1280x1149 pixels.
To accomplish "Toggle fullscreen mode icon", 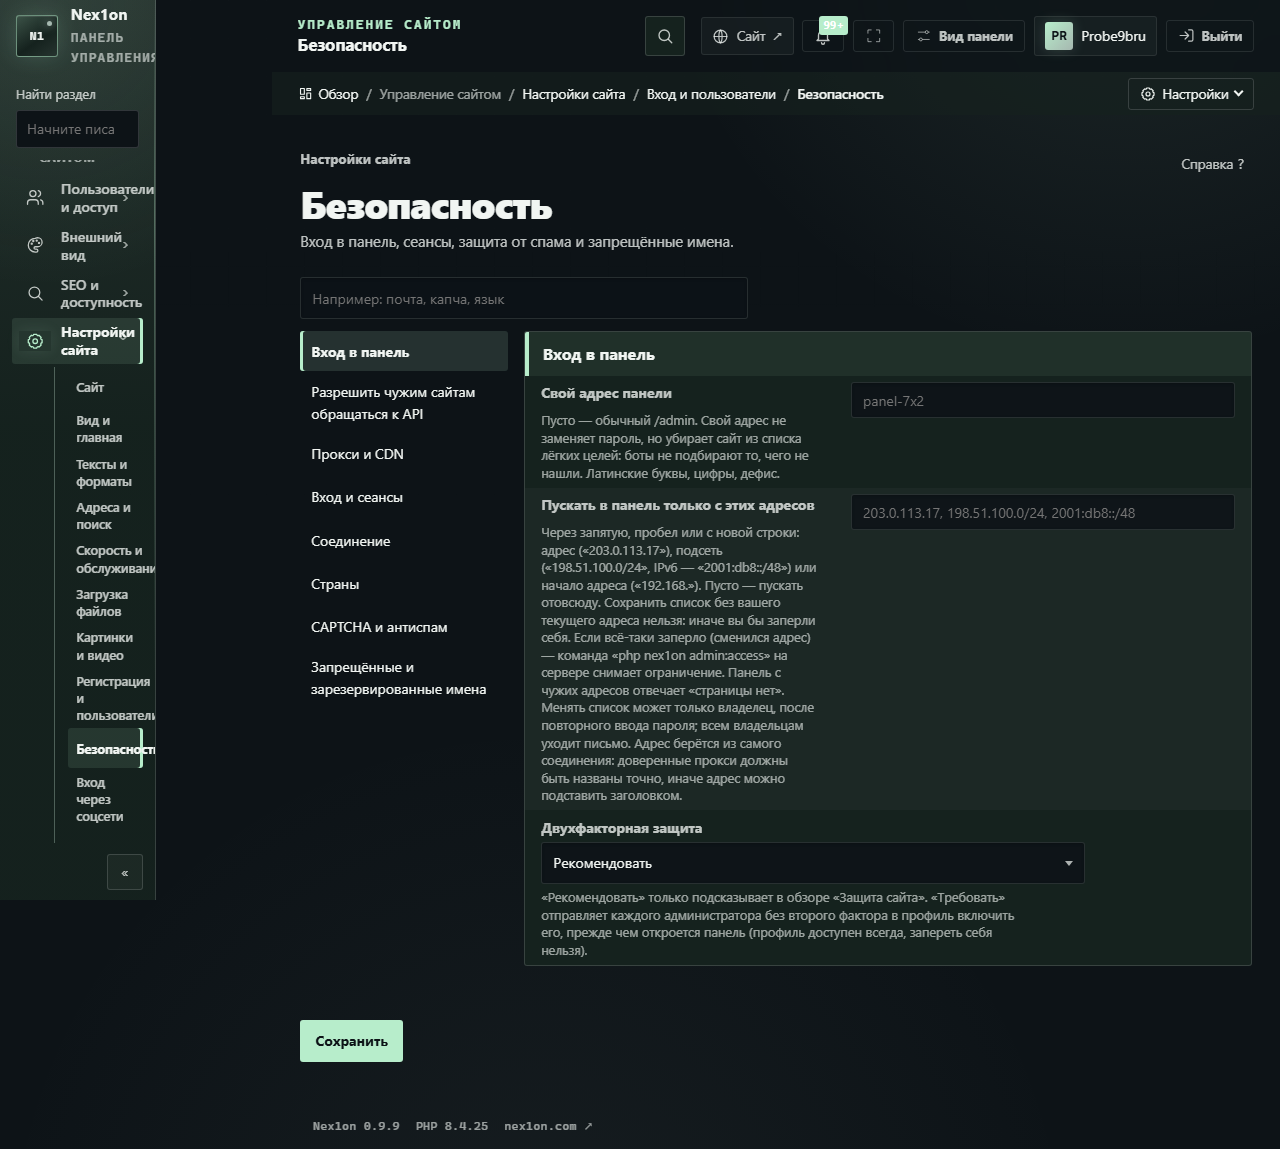I will click(x=873, y=36).
